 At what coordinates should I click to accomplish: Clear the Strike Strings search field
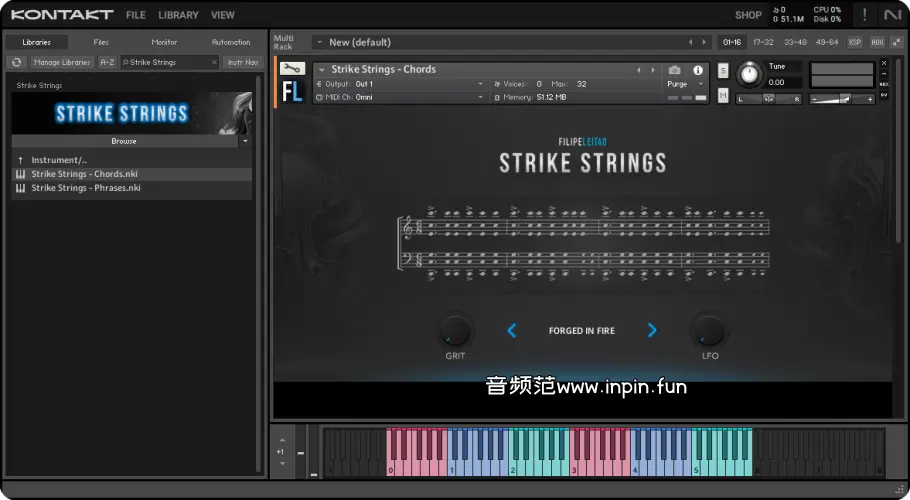[x=214, y=62]
